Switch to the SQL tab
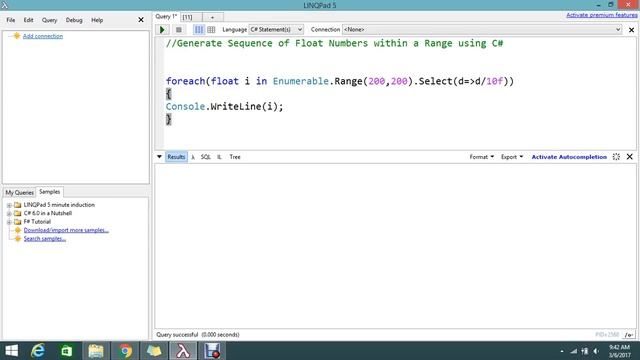Screen dimensions: 640x360 click(x=206, y=157)
